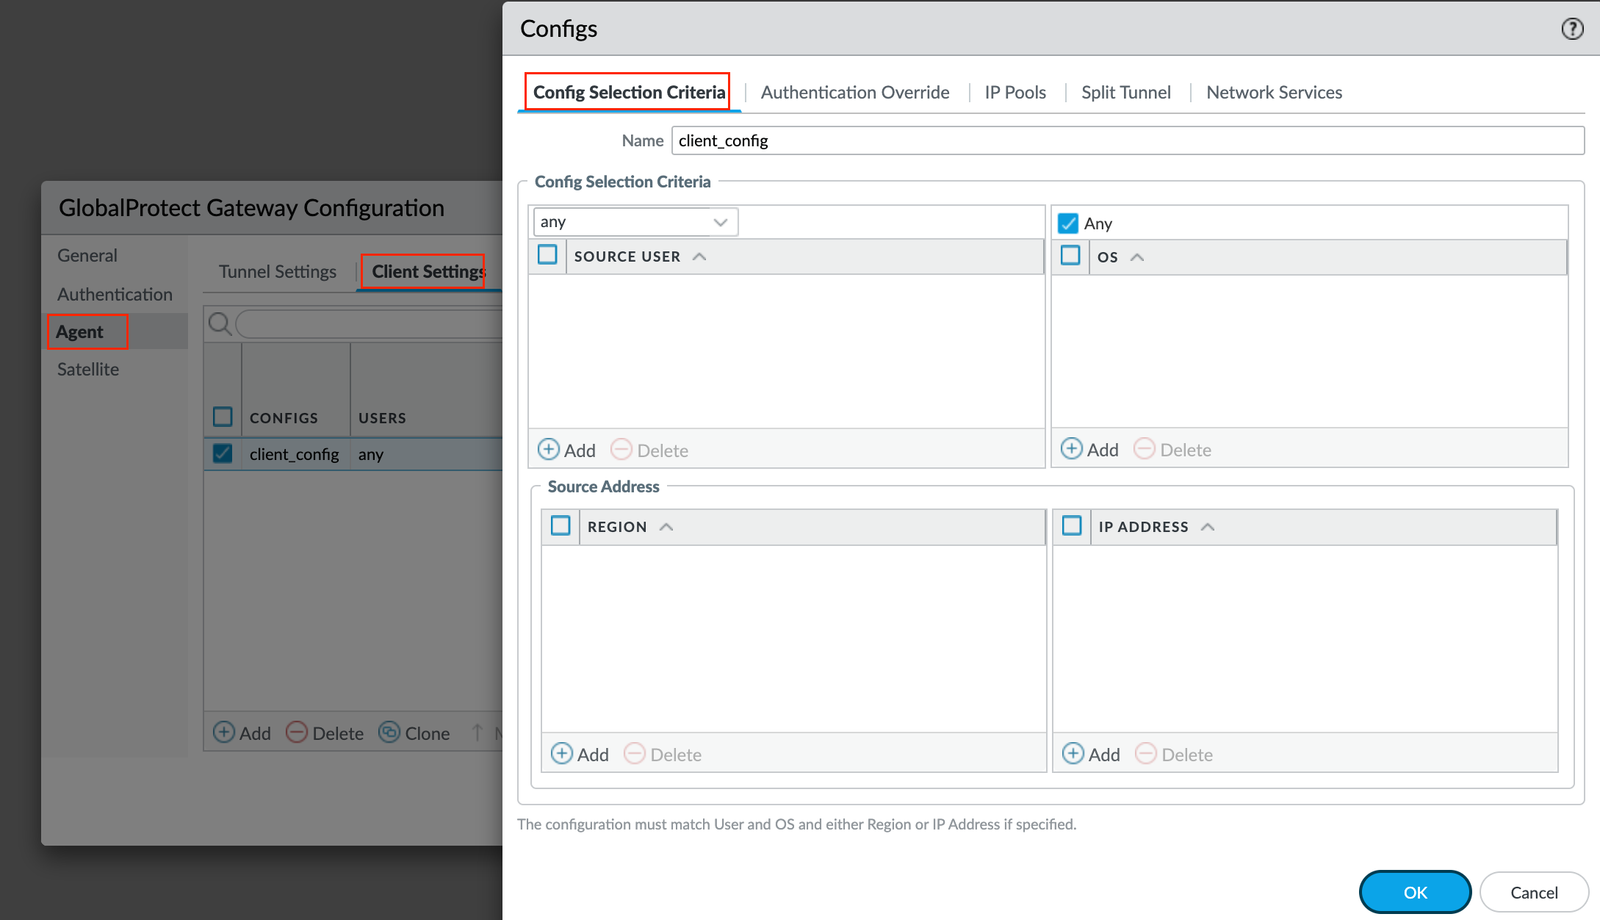This screenshot has height=920, width=1600.
Task: Confirm the config with OK
Action: point(1414,892)
